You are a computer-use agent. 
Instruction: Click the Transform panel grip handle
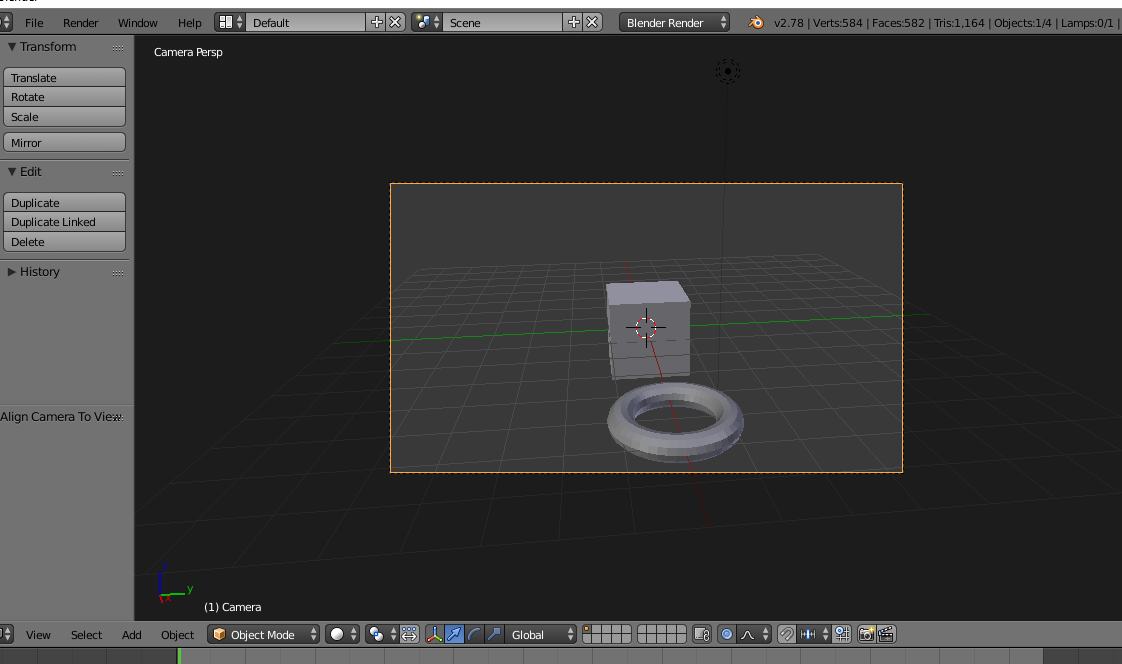point(118,48)
